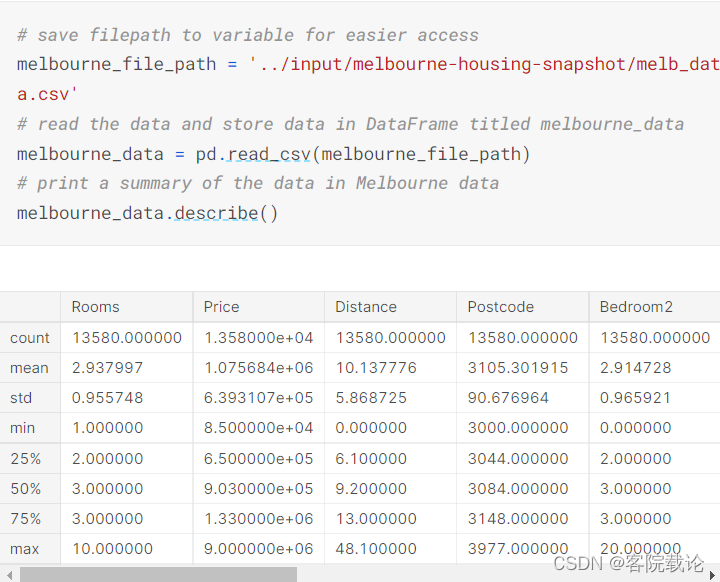Image resolution: width=720 pixels, height=582 pixels.
Task: Click the Postcode 25% value 3044.000000
Action: (518, 458)
